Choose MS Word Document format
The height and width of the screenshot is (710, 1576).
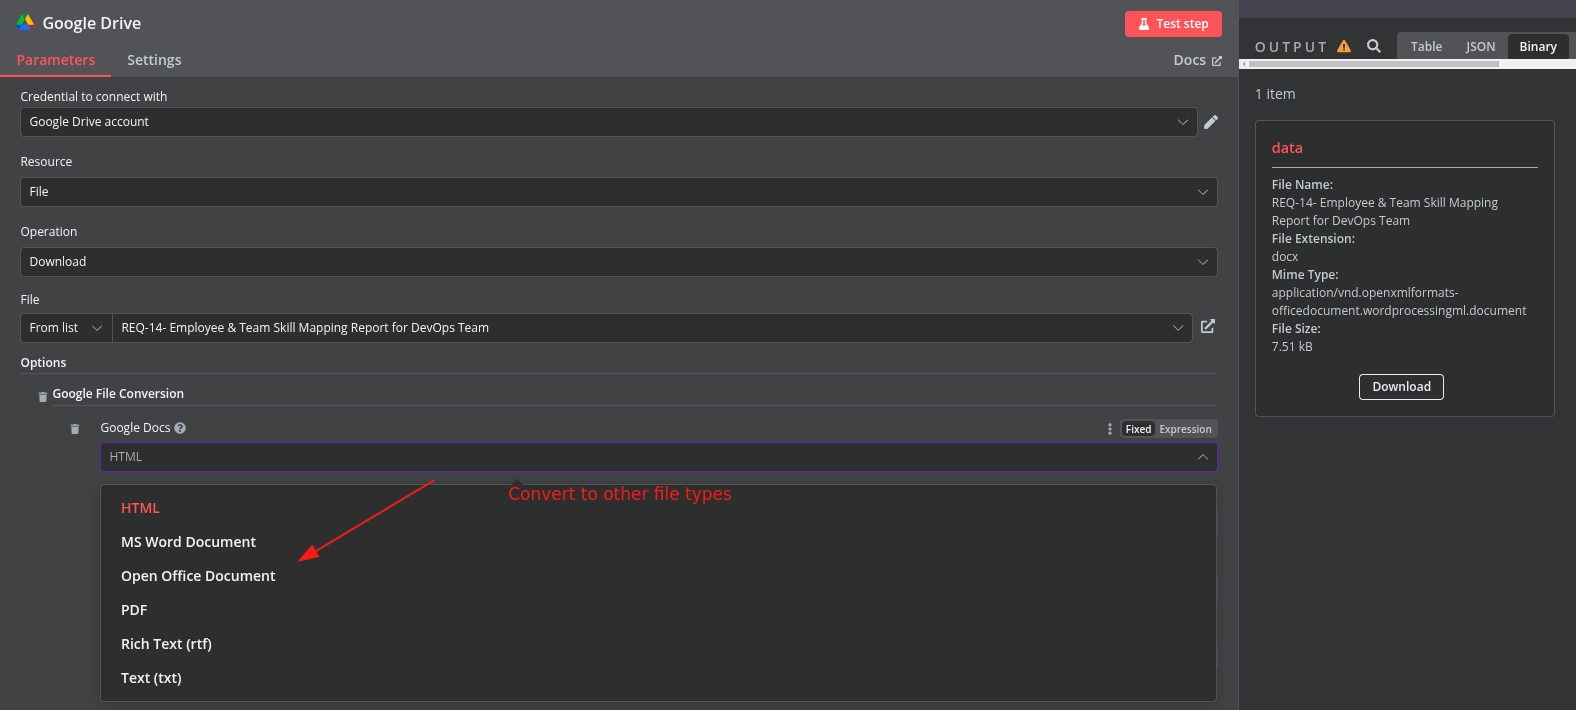[x=658, y=542]
